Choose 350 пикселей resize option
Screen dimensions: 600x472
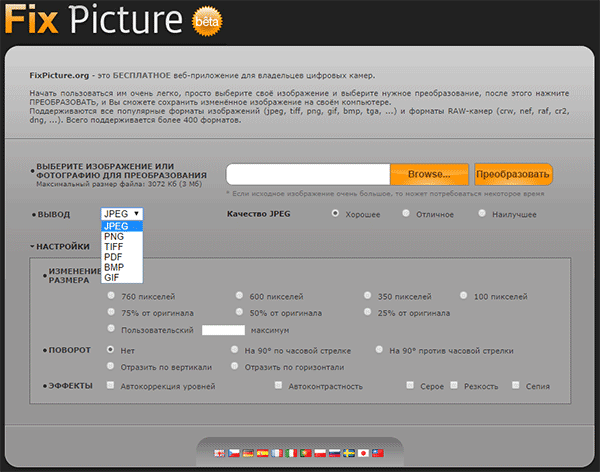pyautogui.click(x=367, y=296)
